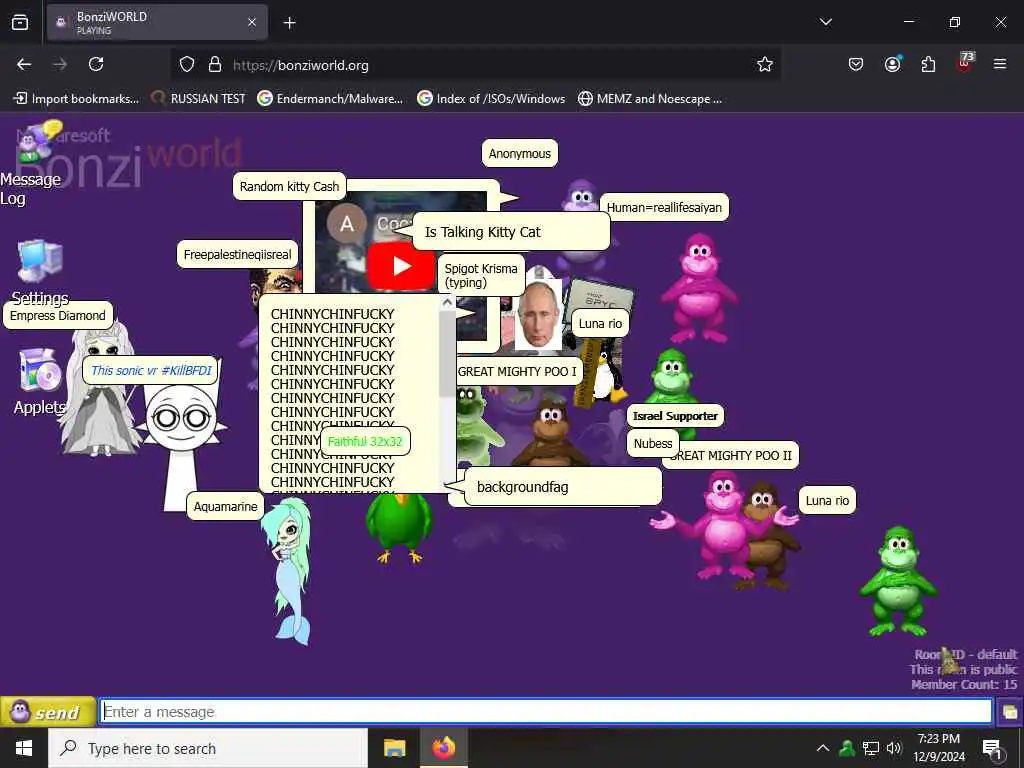Open the Index of /ISOs/Windows bookmark
The image size is (1024, 768).
click(x=491, y=99)
